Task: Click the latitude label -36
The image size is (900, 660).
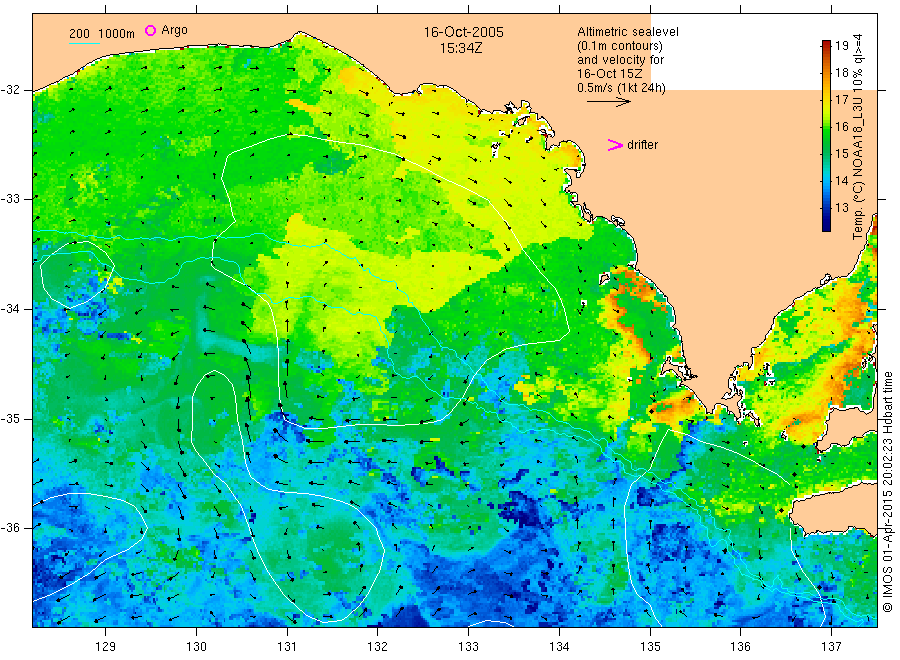Action: click(10, 527)
